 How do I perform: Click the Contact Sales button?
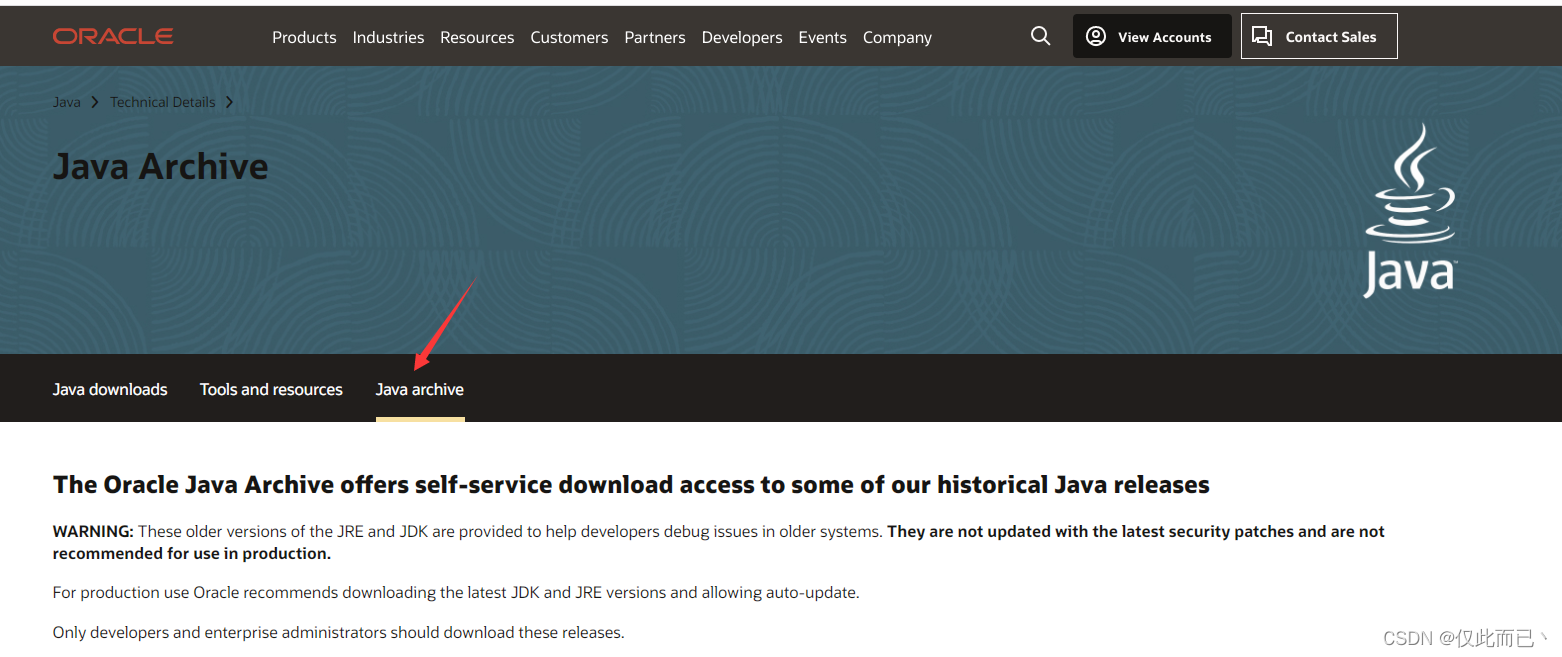pos(1319,35)
